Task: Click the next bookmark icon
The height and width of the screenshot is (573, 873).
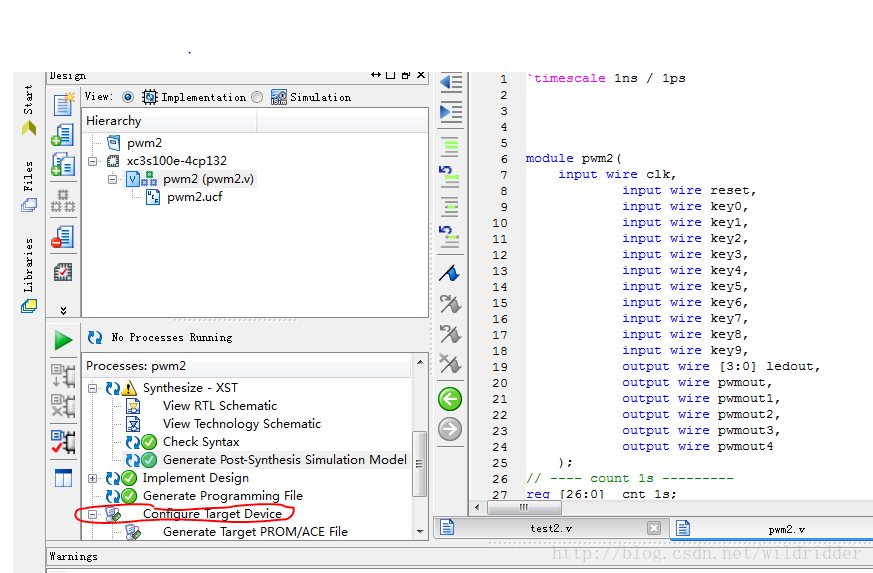Action: click(450, 303)
